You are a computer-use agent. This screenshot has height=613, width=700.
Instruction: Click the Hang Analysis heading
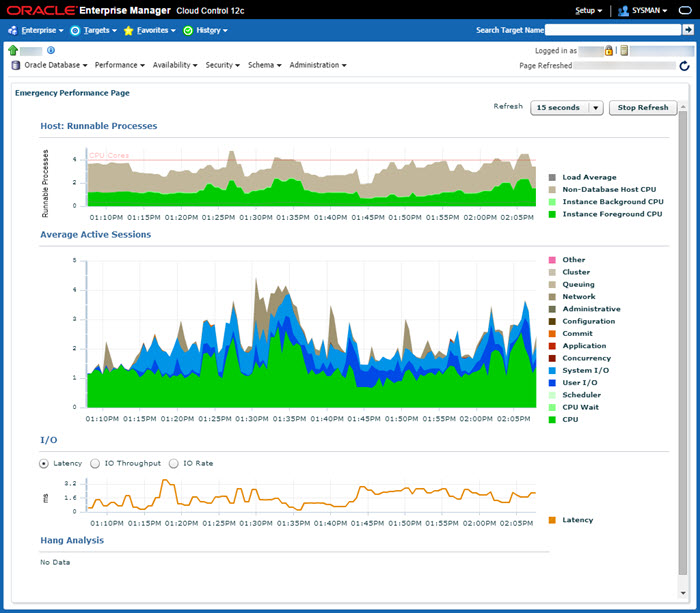coord(72,540)
